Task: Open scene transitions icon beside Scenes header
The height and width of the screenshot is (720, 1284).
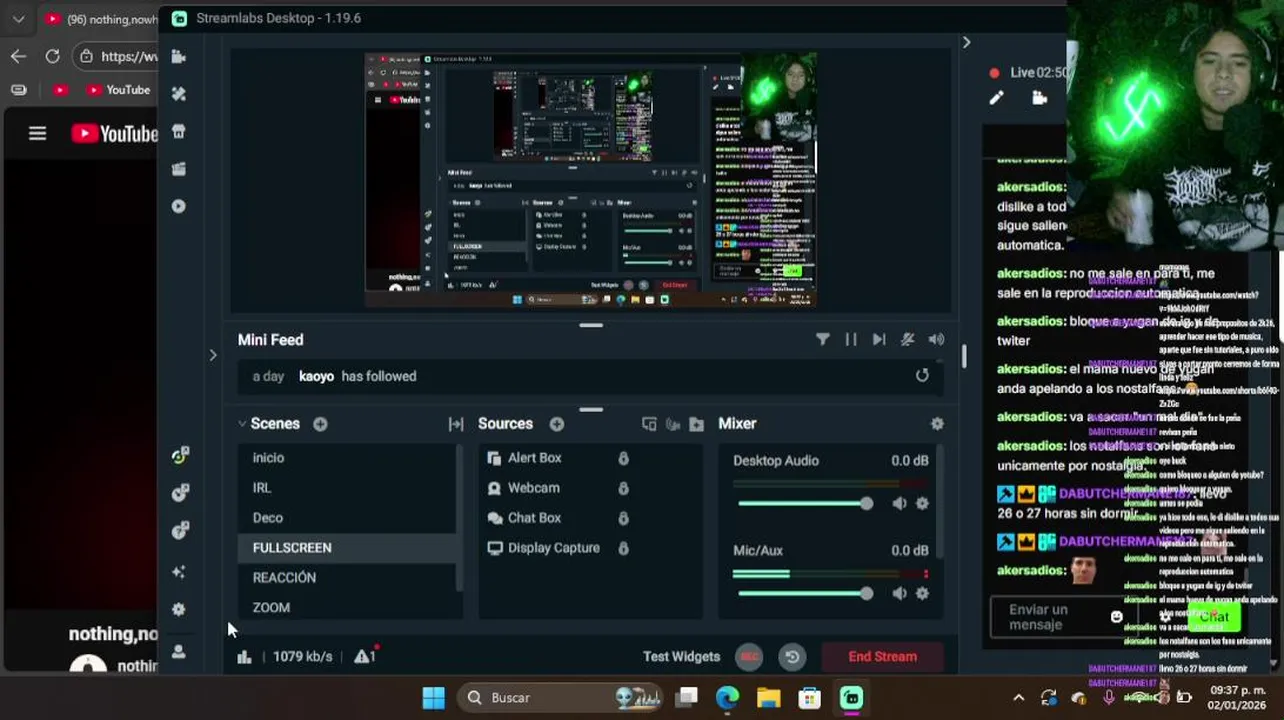Action: (x=456, y=424)
